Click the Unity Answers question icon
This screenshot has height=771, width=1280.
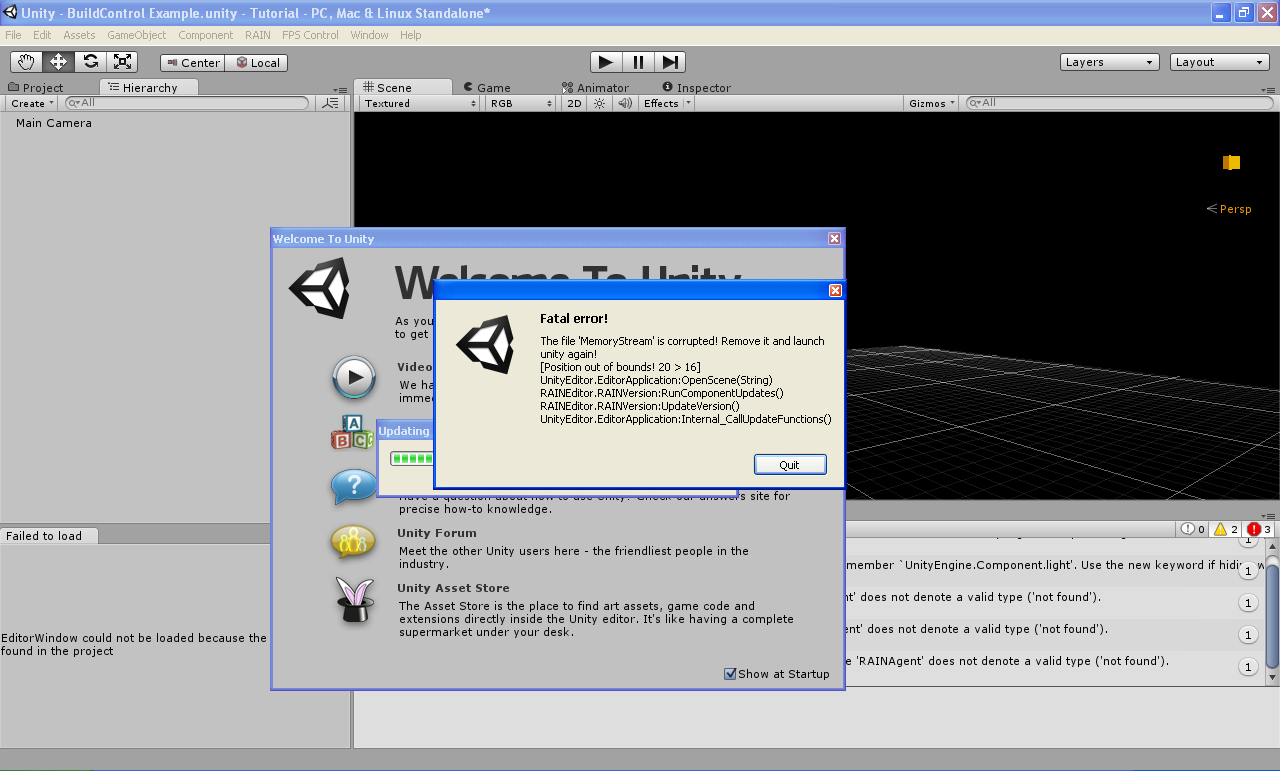(x=353, y=488)
